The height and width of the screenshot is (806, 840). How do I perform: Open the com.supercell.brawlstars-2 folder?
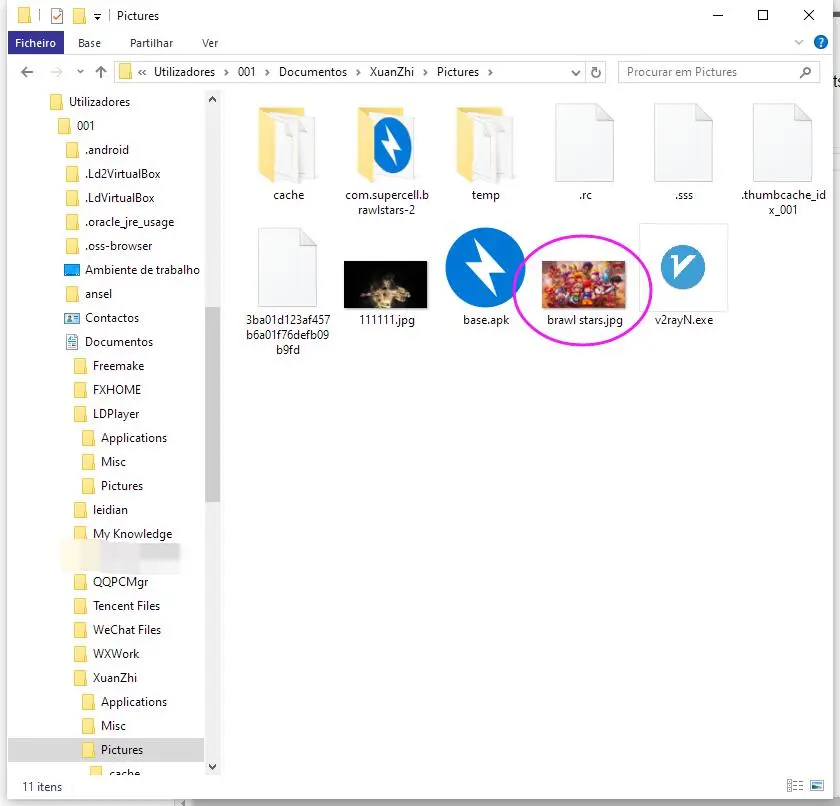click(x=386, y=145)
